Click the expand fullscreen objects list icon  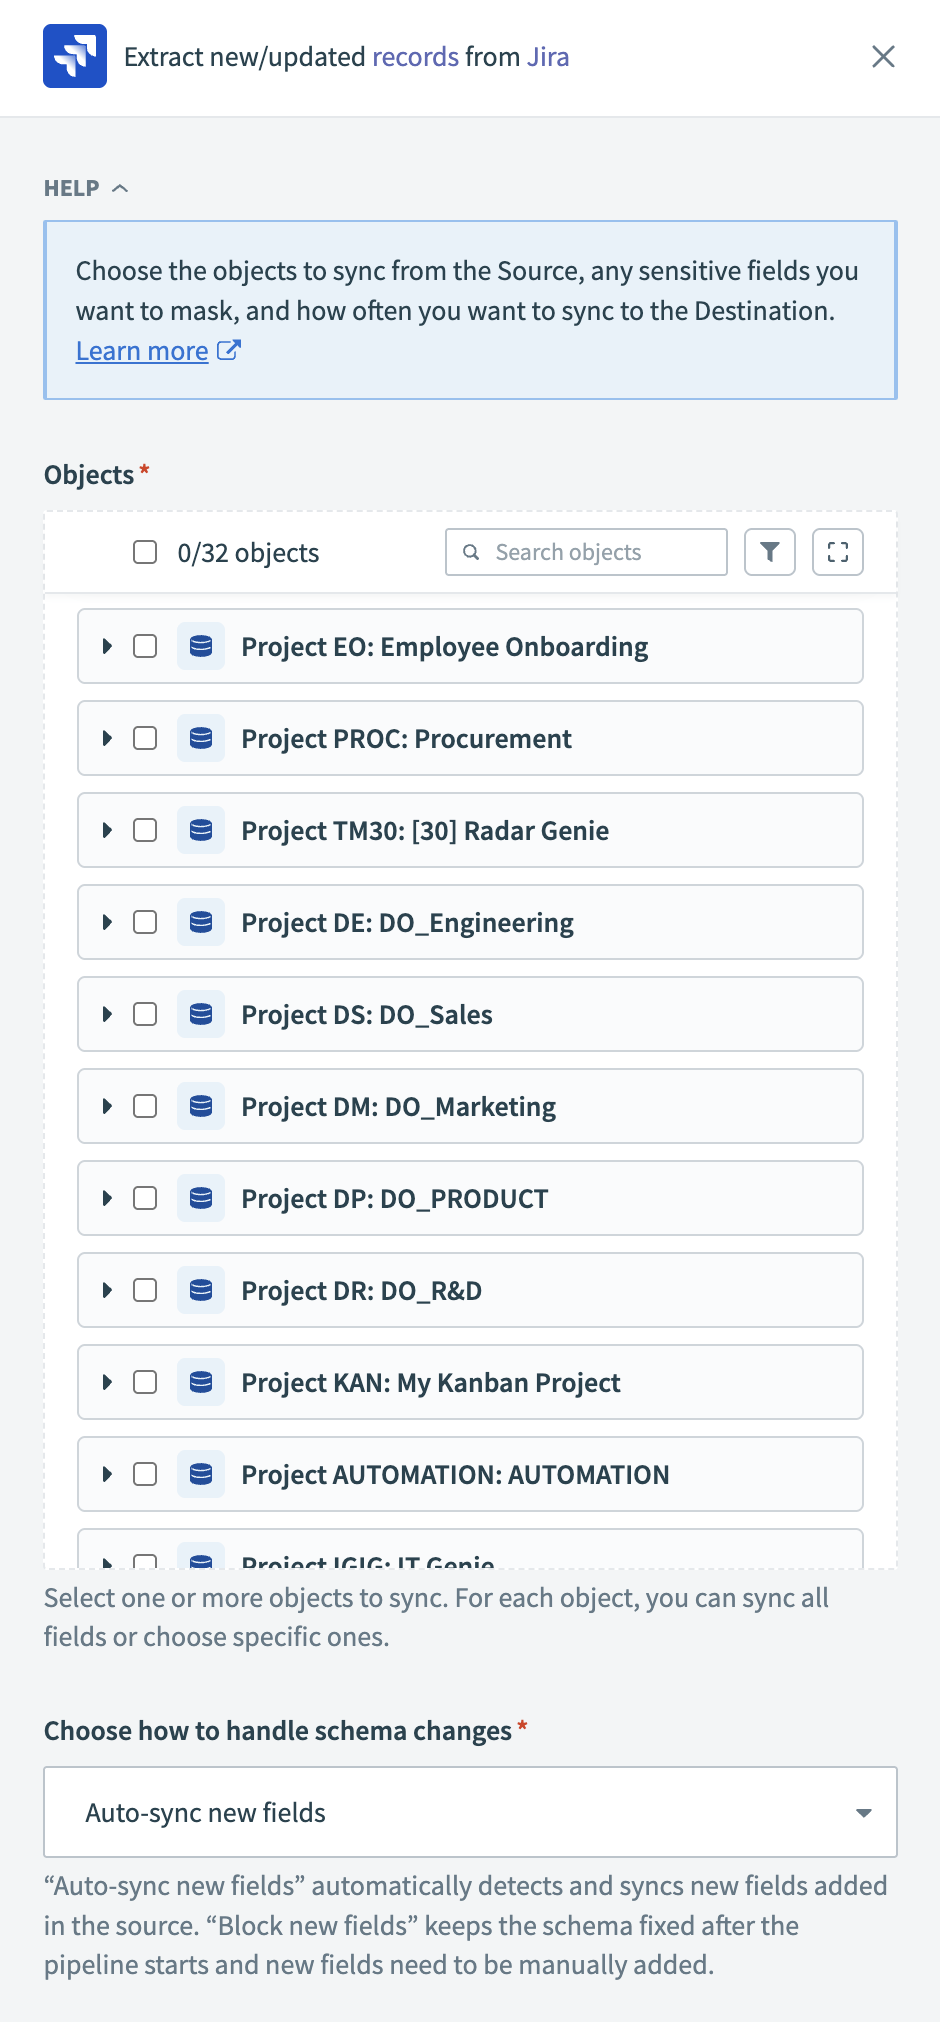(837, 552)
